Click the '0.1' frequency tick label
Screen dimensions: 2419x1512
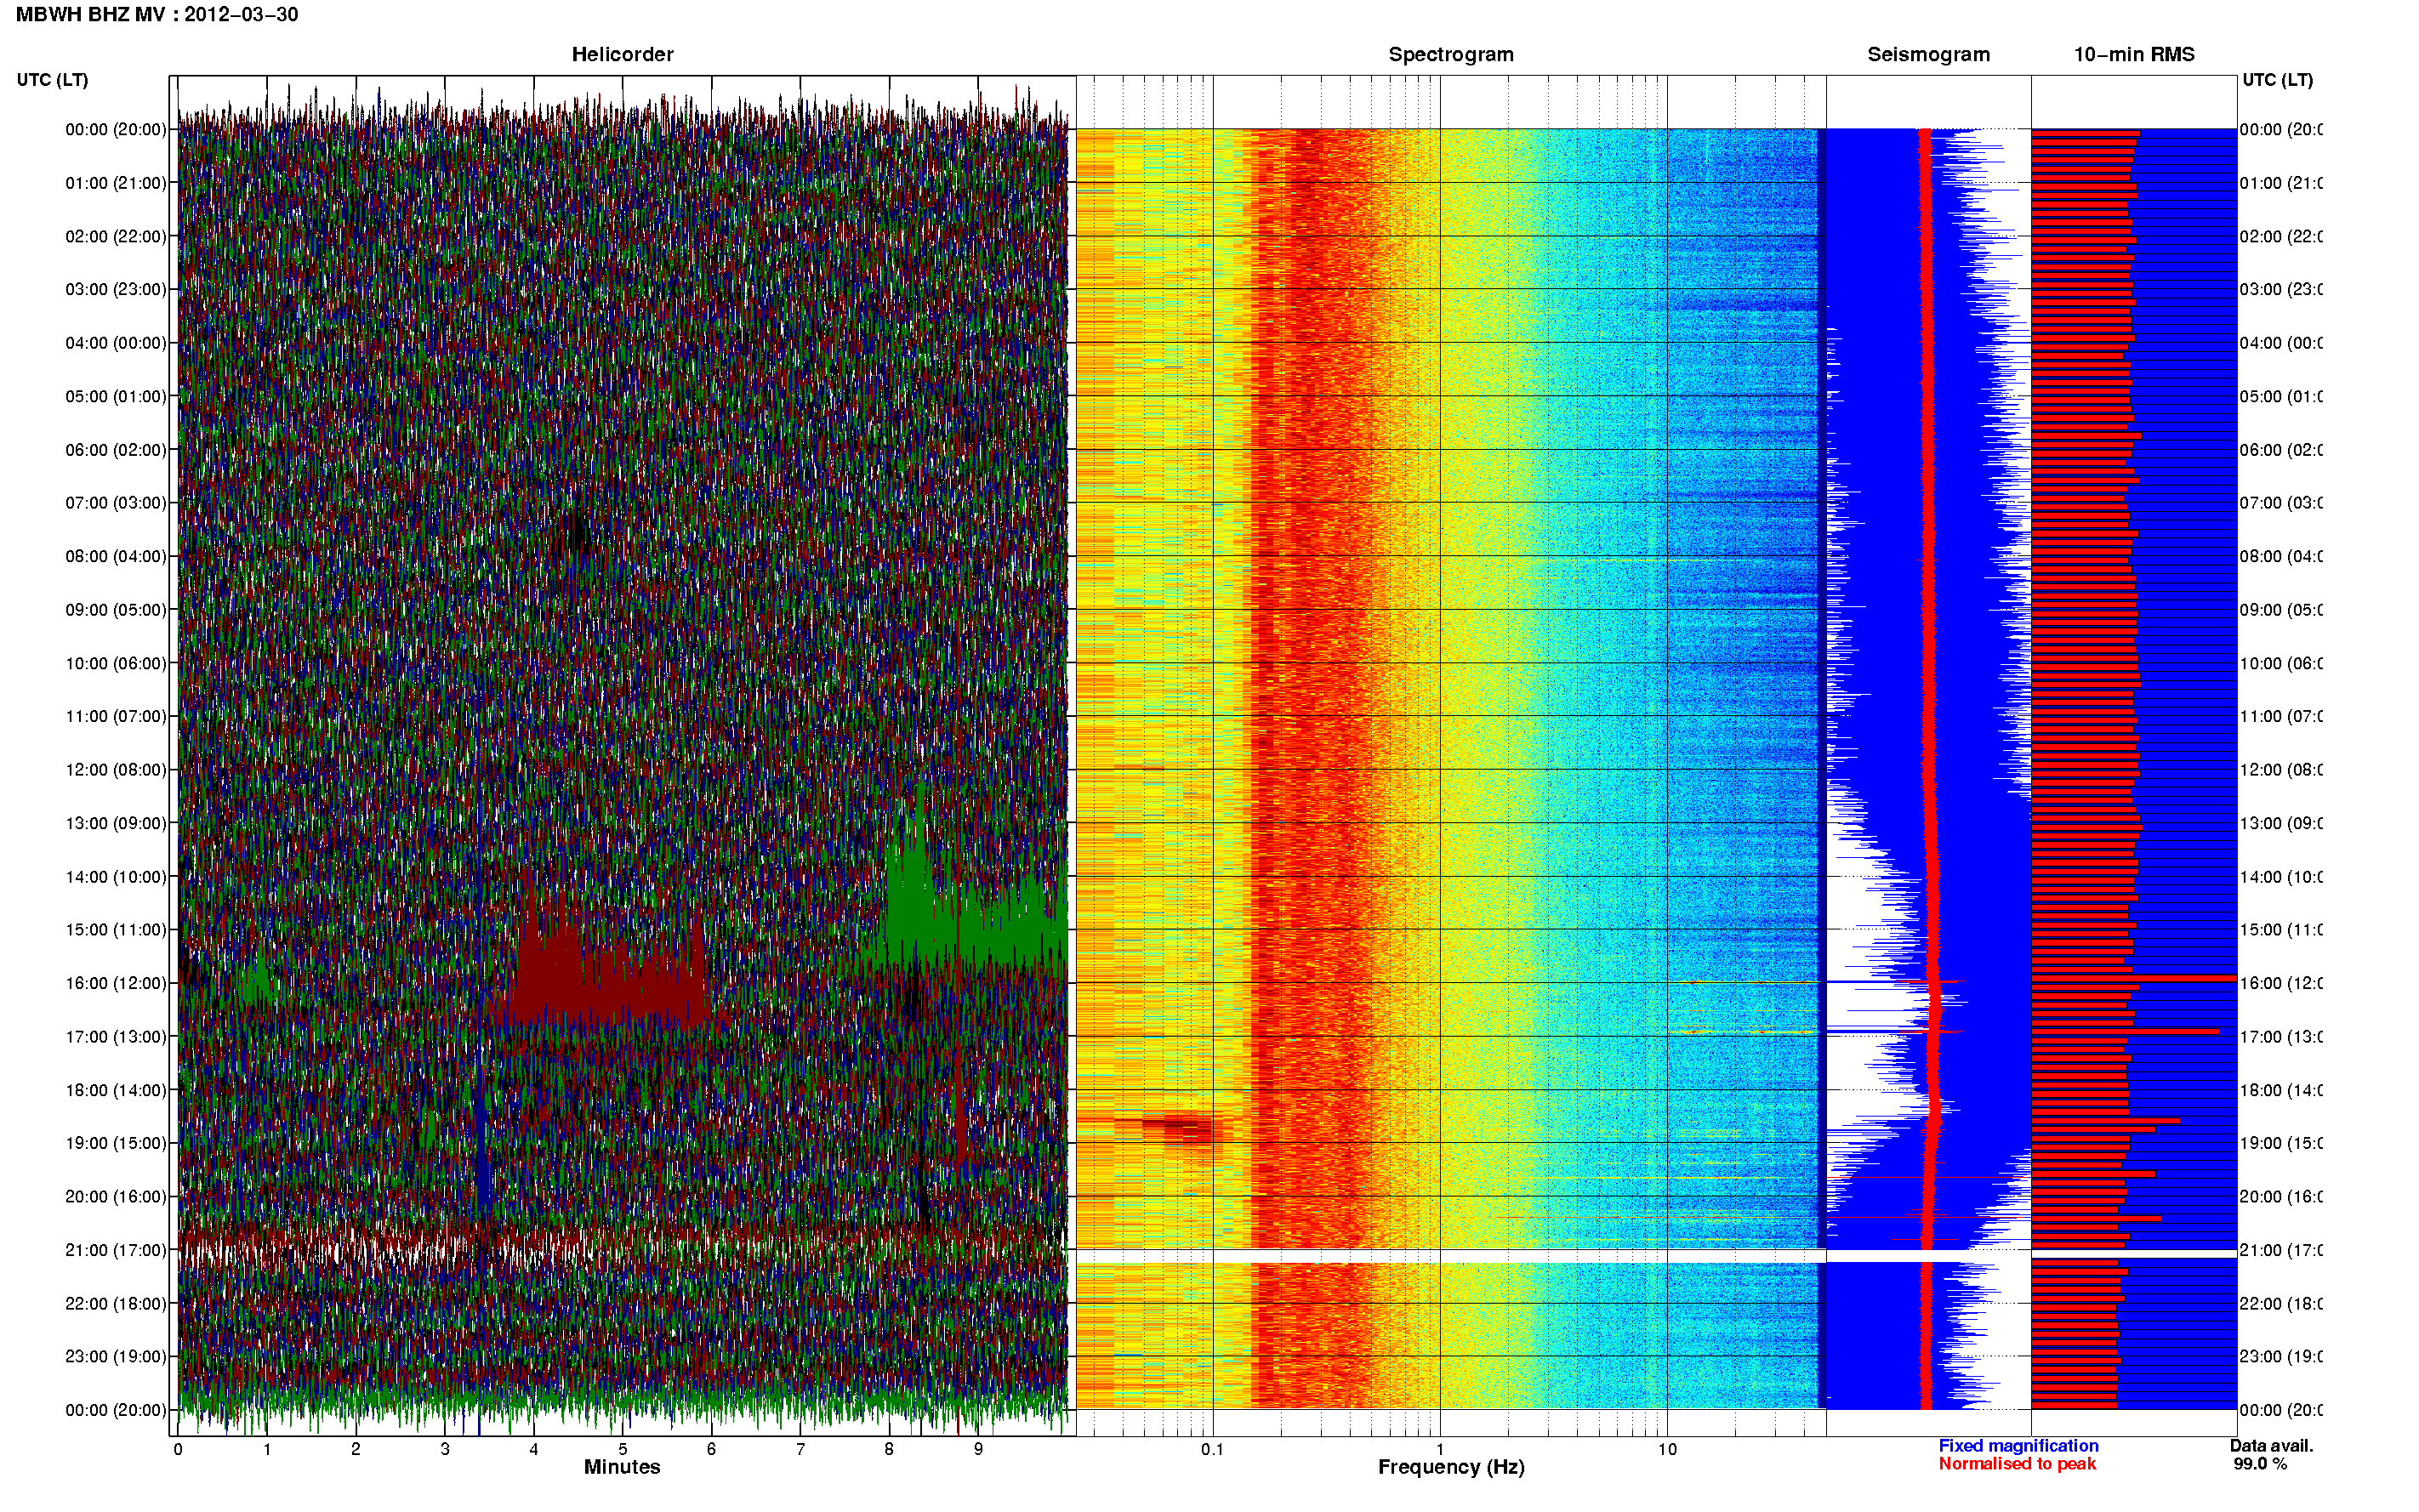[x=1212, y=1449]
